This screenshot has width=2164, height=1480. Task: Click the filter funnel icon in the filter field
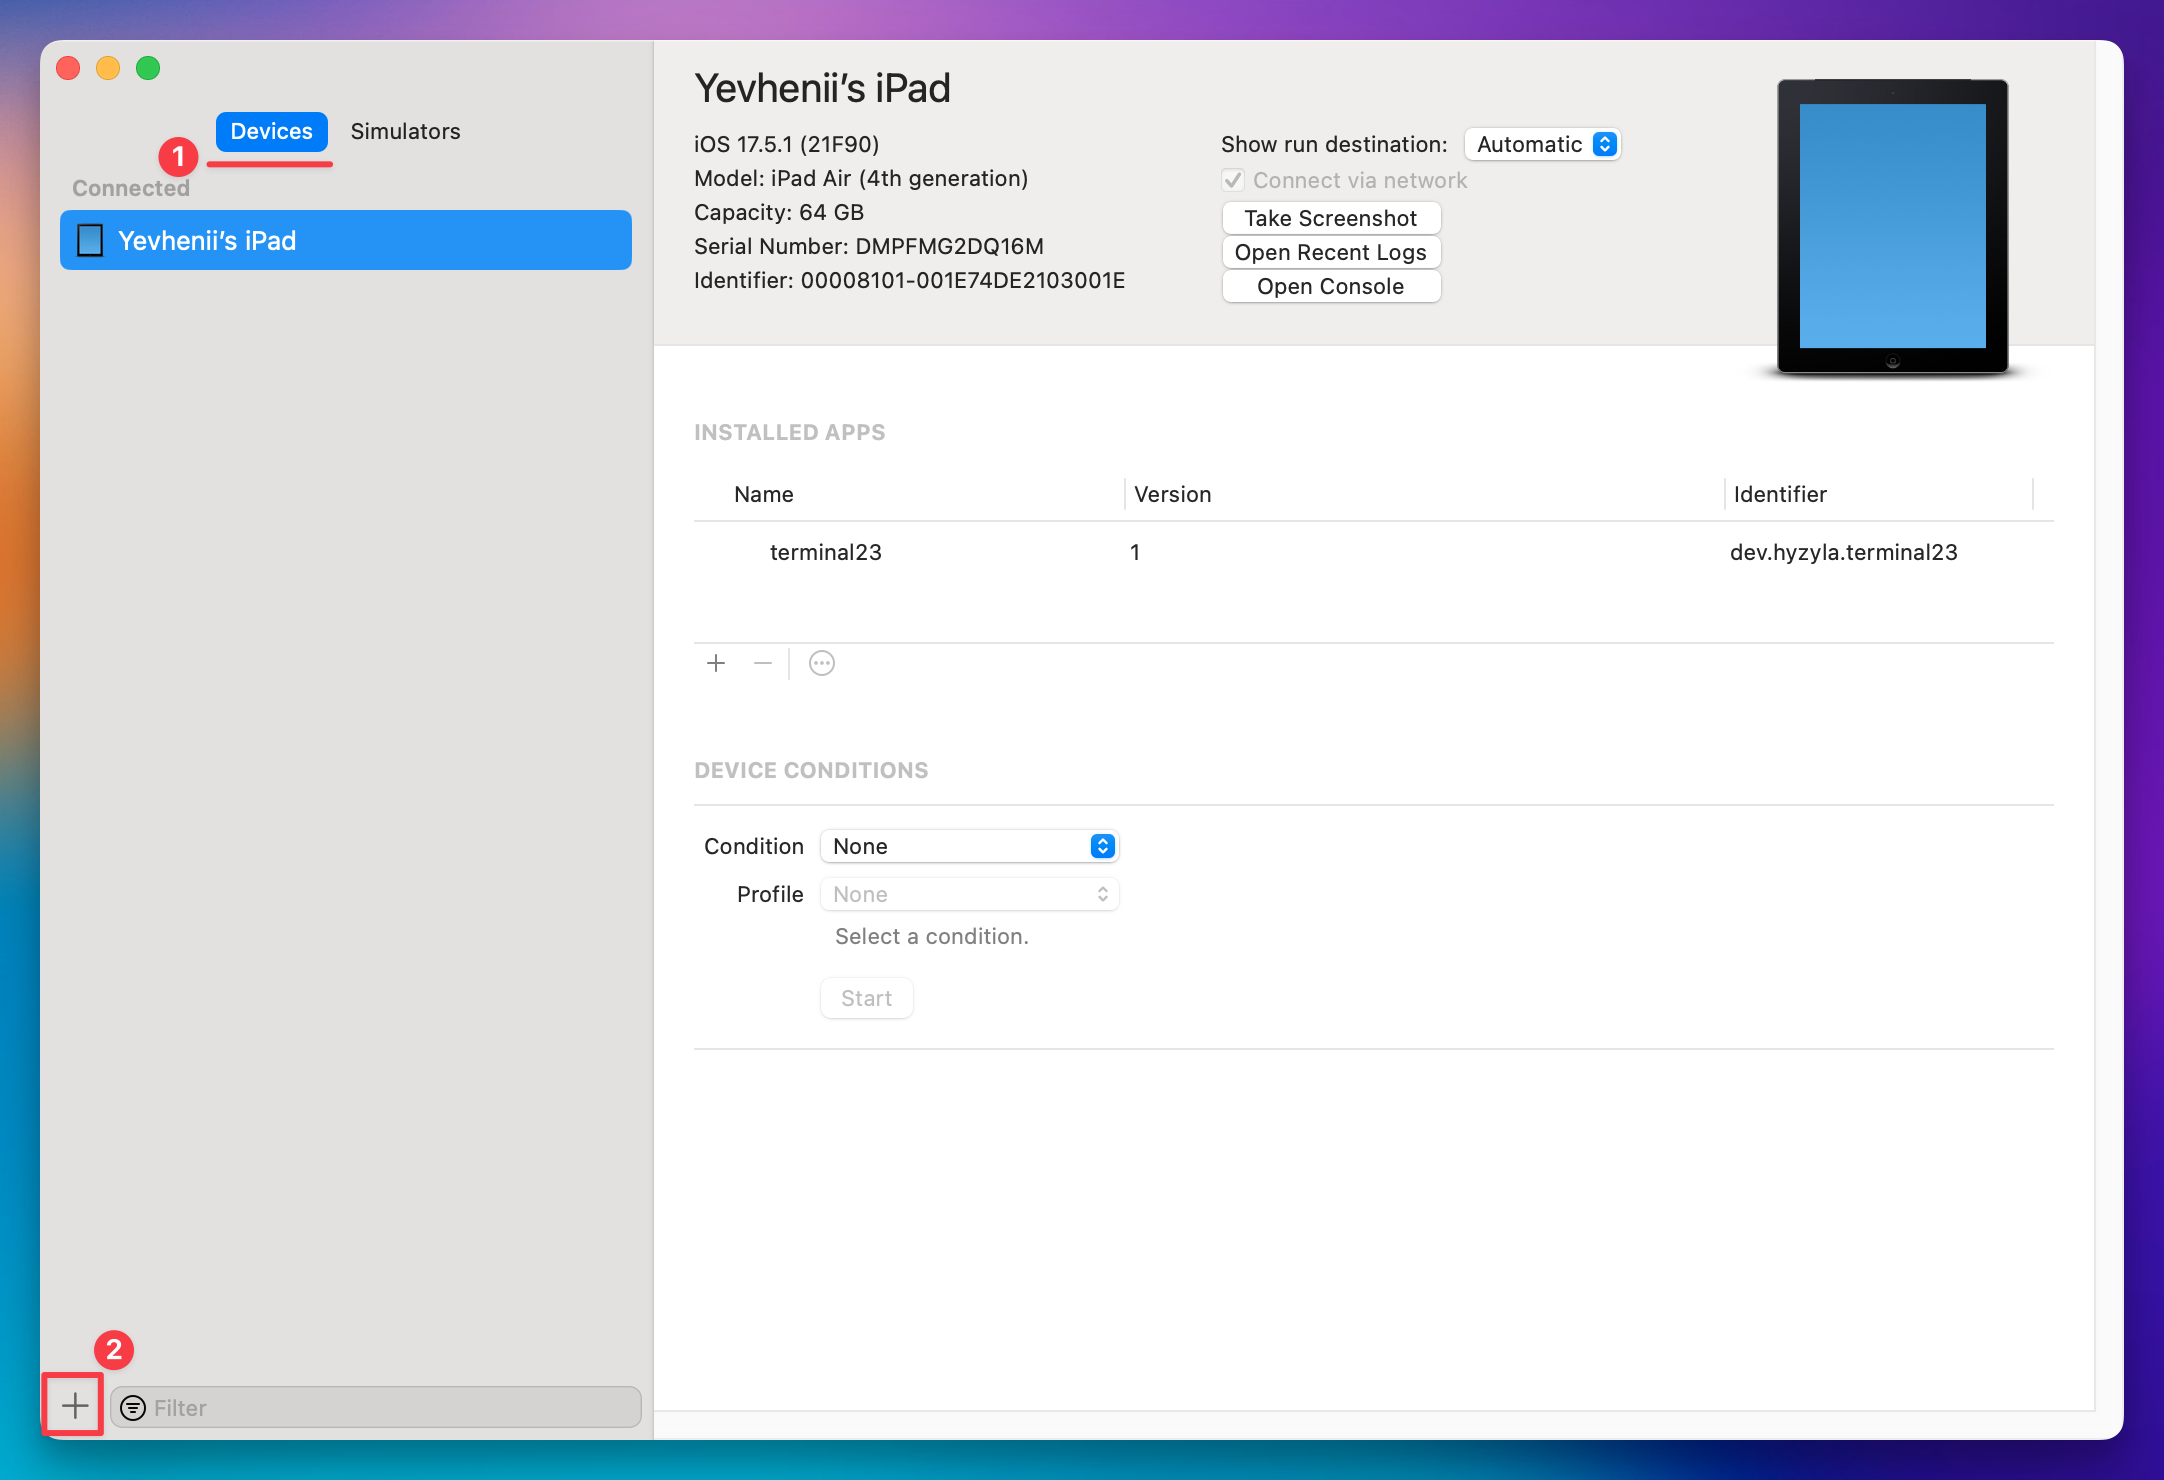tap(133, 1407)
